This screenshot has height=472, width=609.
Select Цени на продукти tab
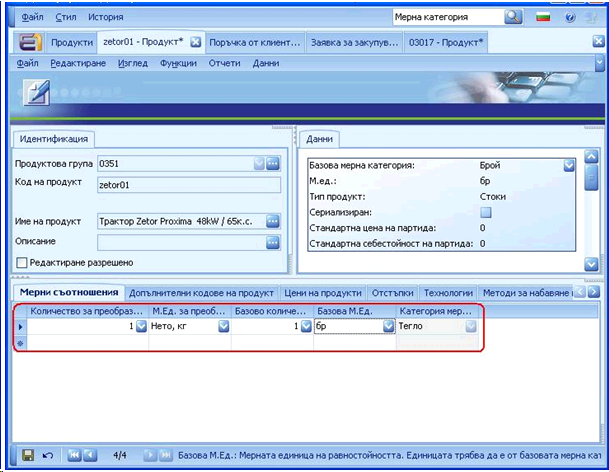323,293
